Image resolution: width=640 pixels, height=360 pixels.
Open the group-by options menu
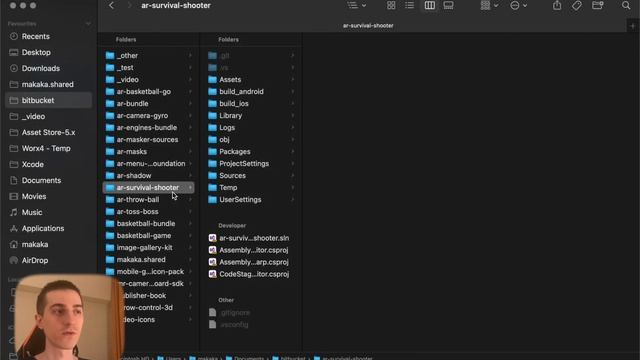pyautogui.click(x=489, y=5)
